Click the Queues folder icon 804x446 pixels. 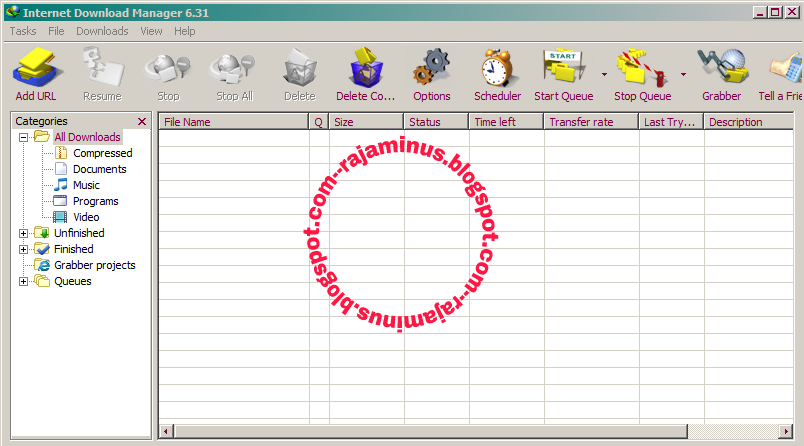(42, 281)
